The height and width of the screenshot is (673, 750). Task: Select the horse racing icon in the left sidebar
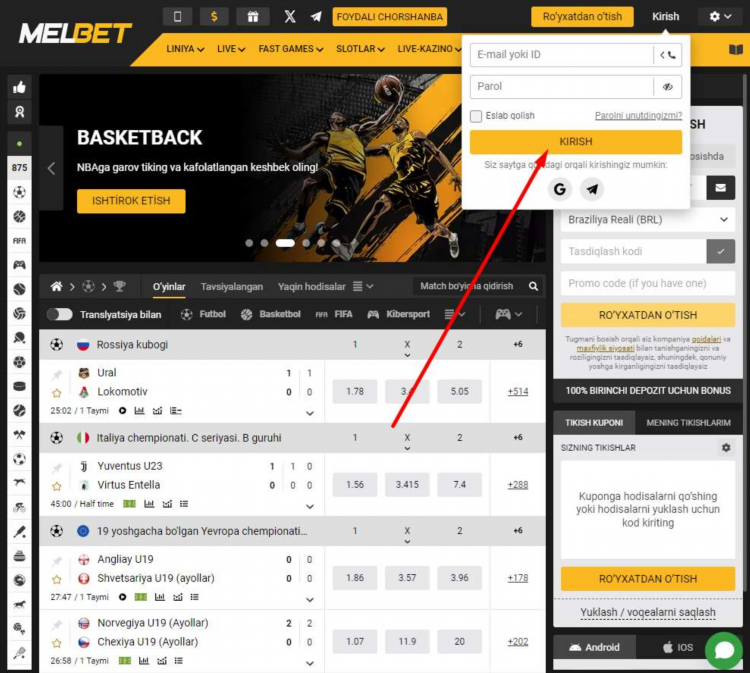(x=20, y=605)
